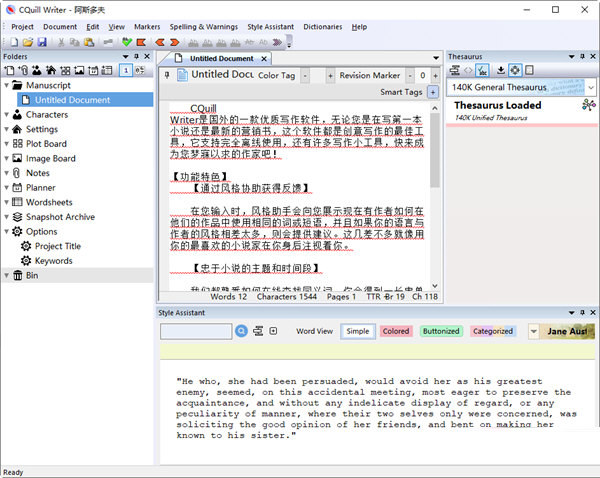Add new worksheet in Folders toolbar

pos(107,70)
